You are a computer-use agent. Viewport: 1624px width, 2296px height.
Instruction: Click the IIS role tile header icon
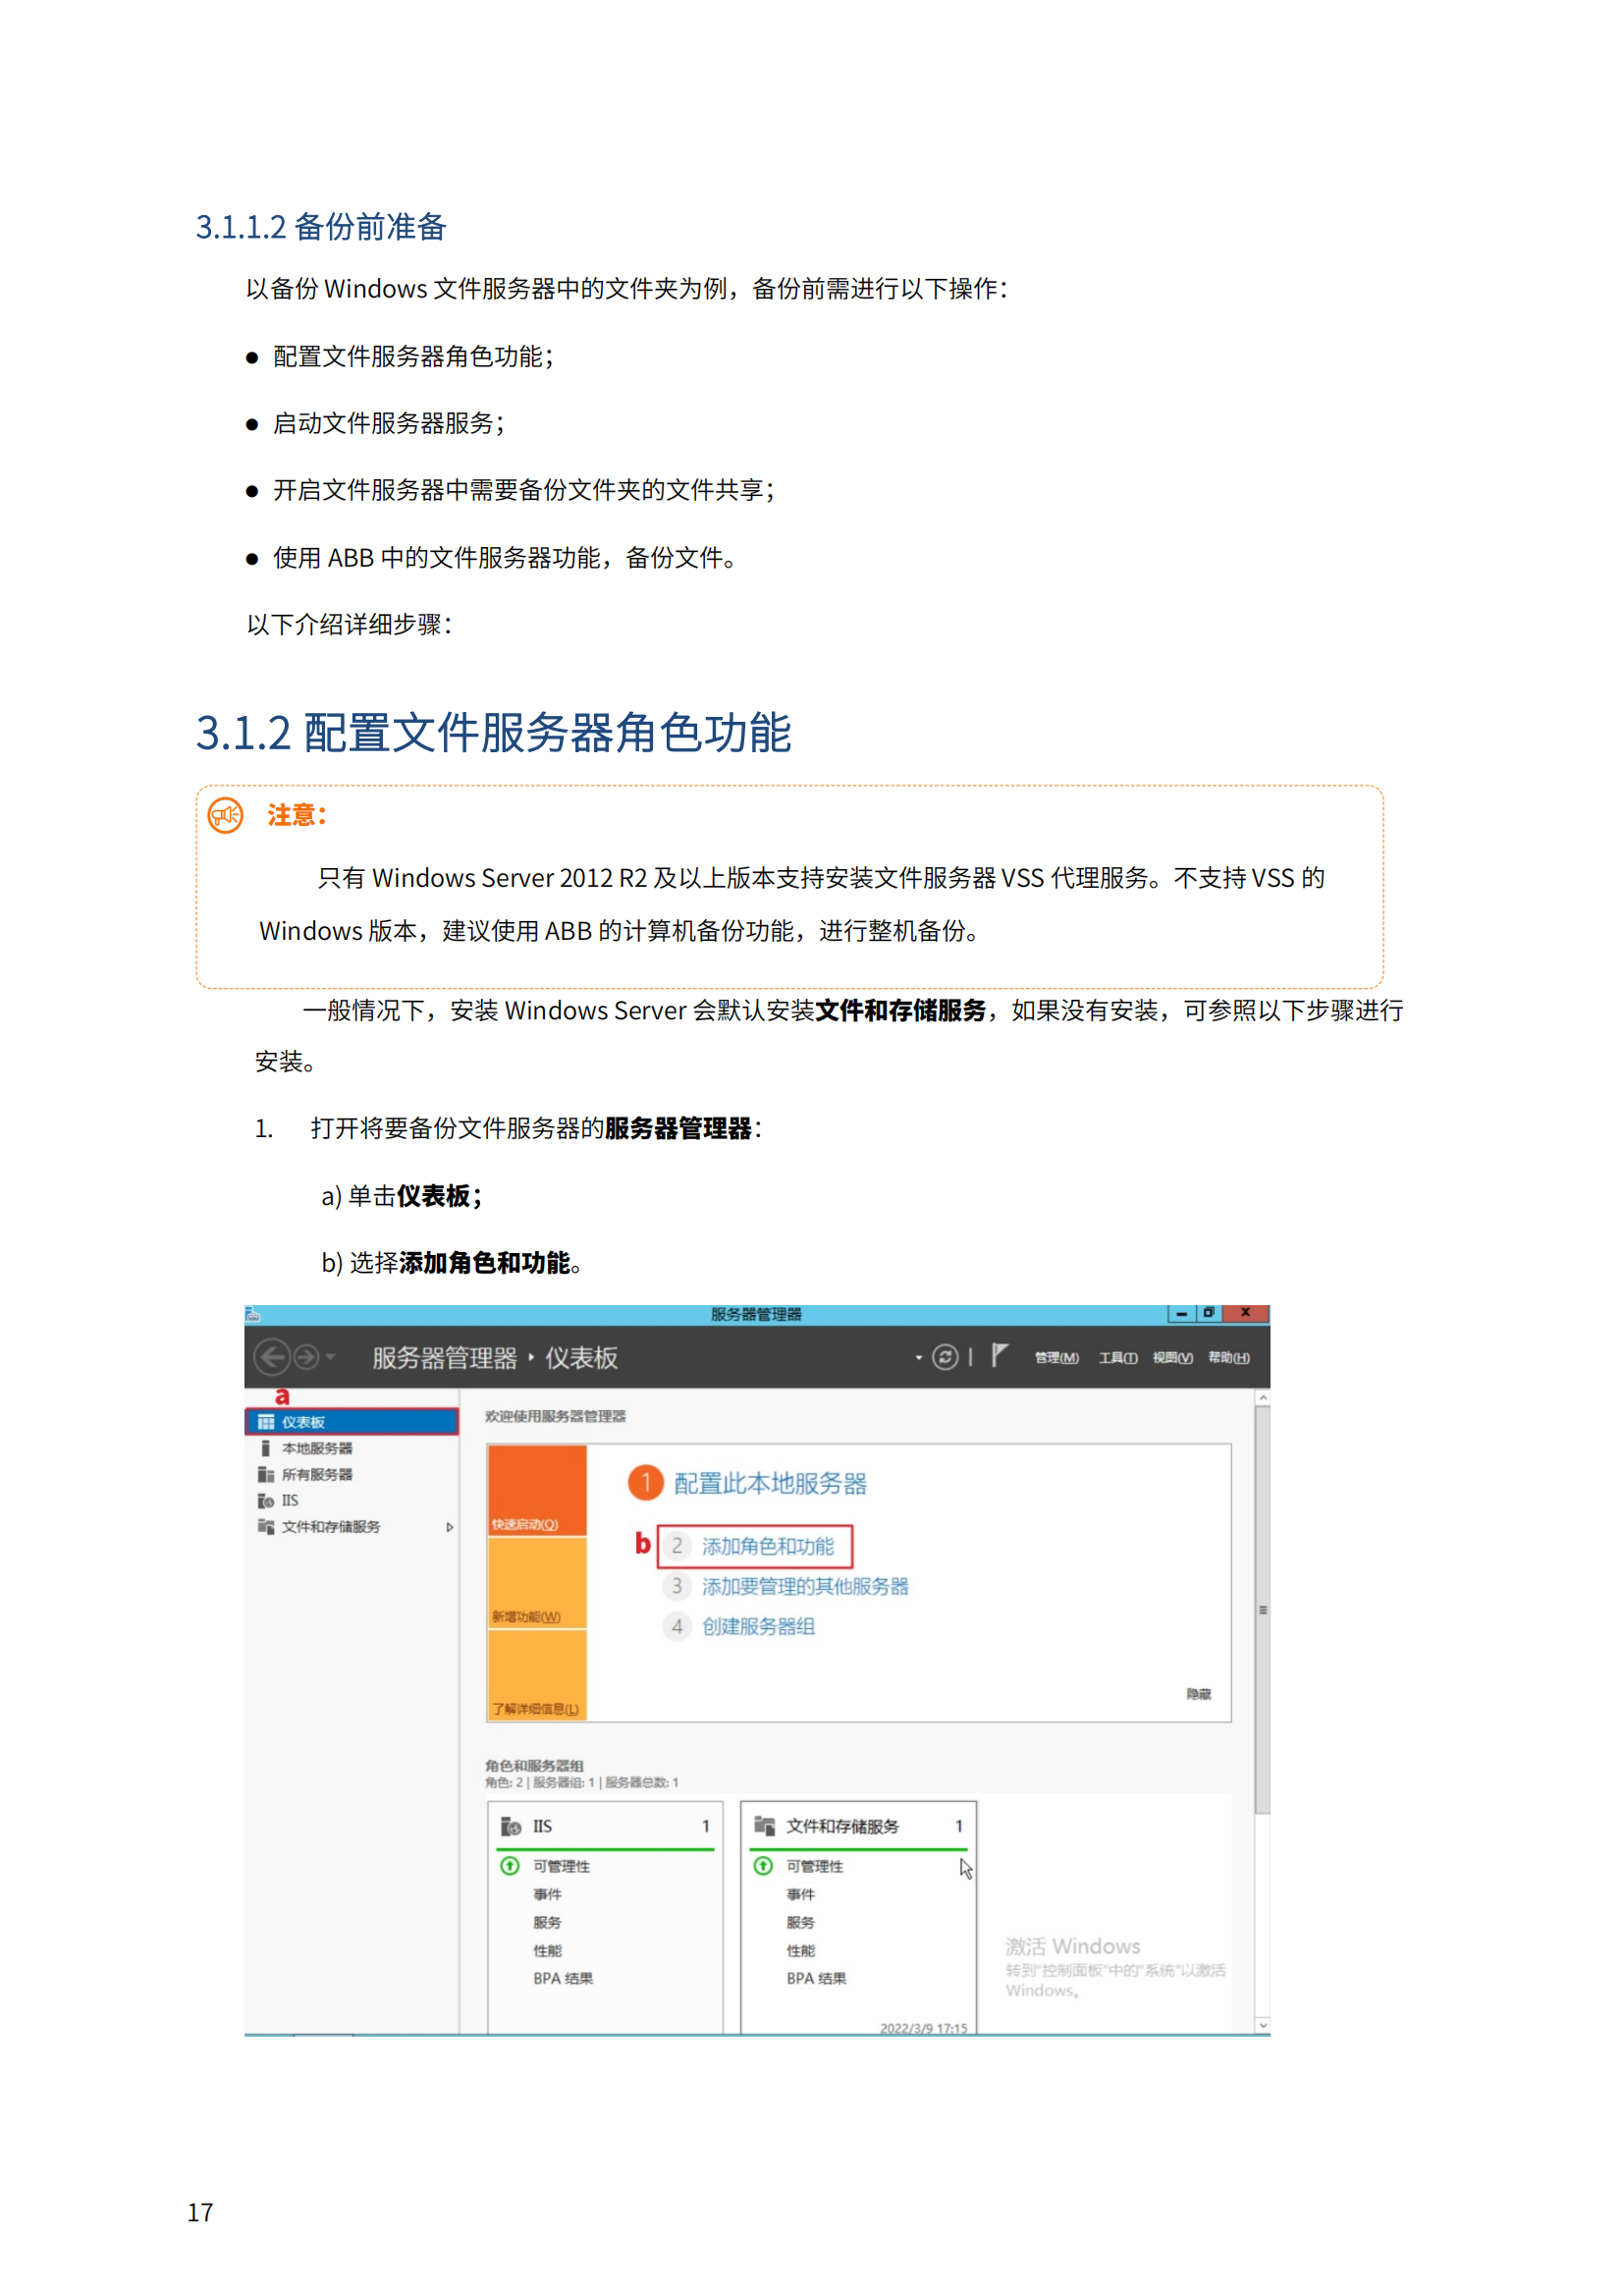pyautogui.click(x=511, y=1826)
